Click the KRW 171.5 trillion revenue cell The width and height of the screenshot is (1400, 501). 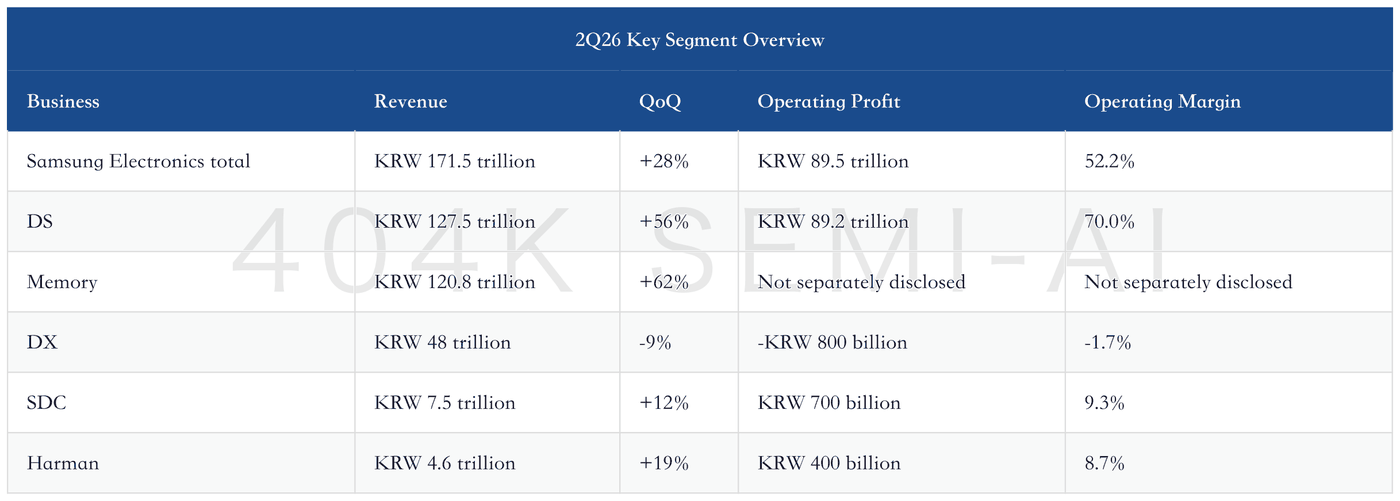point(455,161)
